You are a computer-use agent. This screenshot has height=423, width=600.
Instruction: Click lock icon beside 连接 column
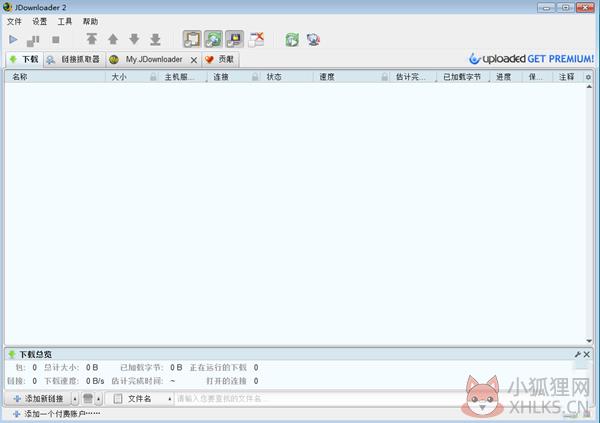click(x=255, y=77)
